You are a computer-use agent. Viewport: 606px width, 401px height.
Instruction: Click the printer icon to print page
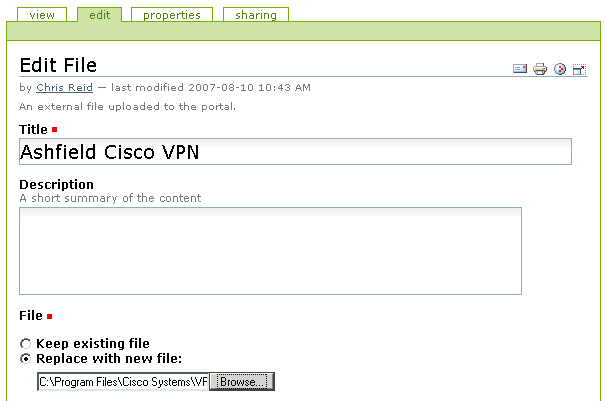tap(540, 69)
